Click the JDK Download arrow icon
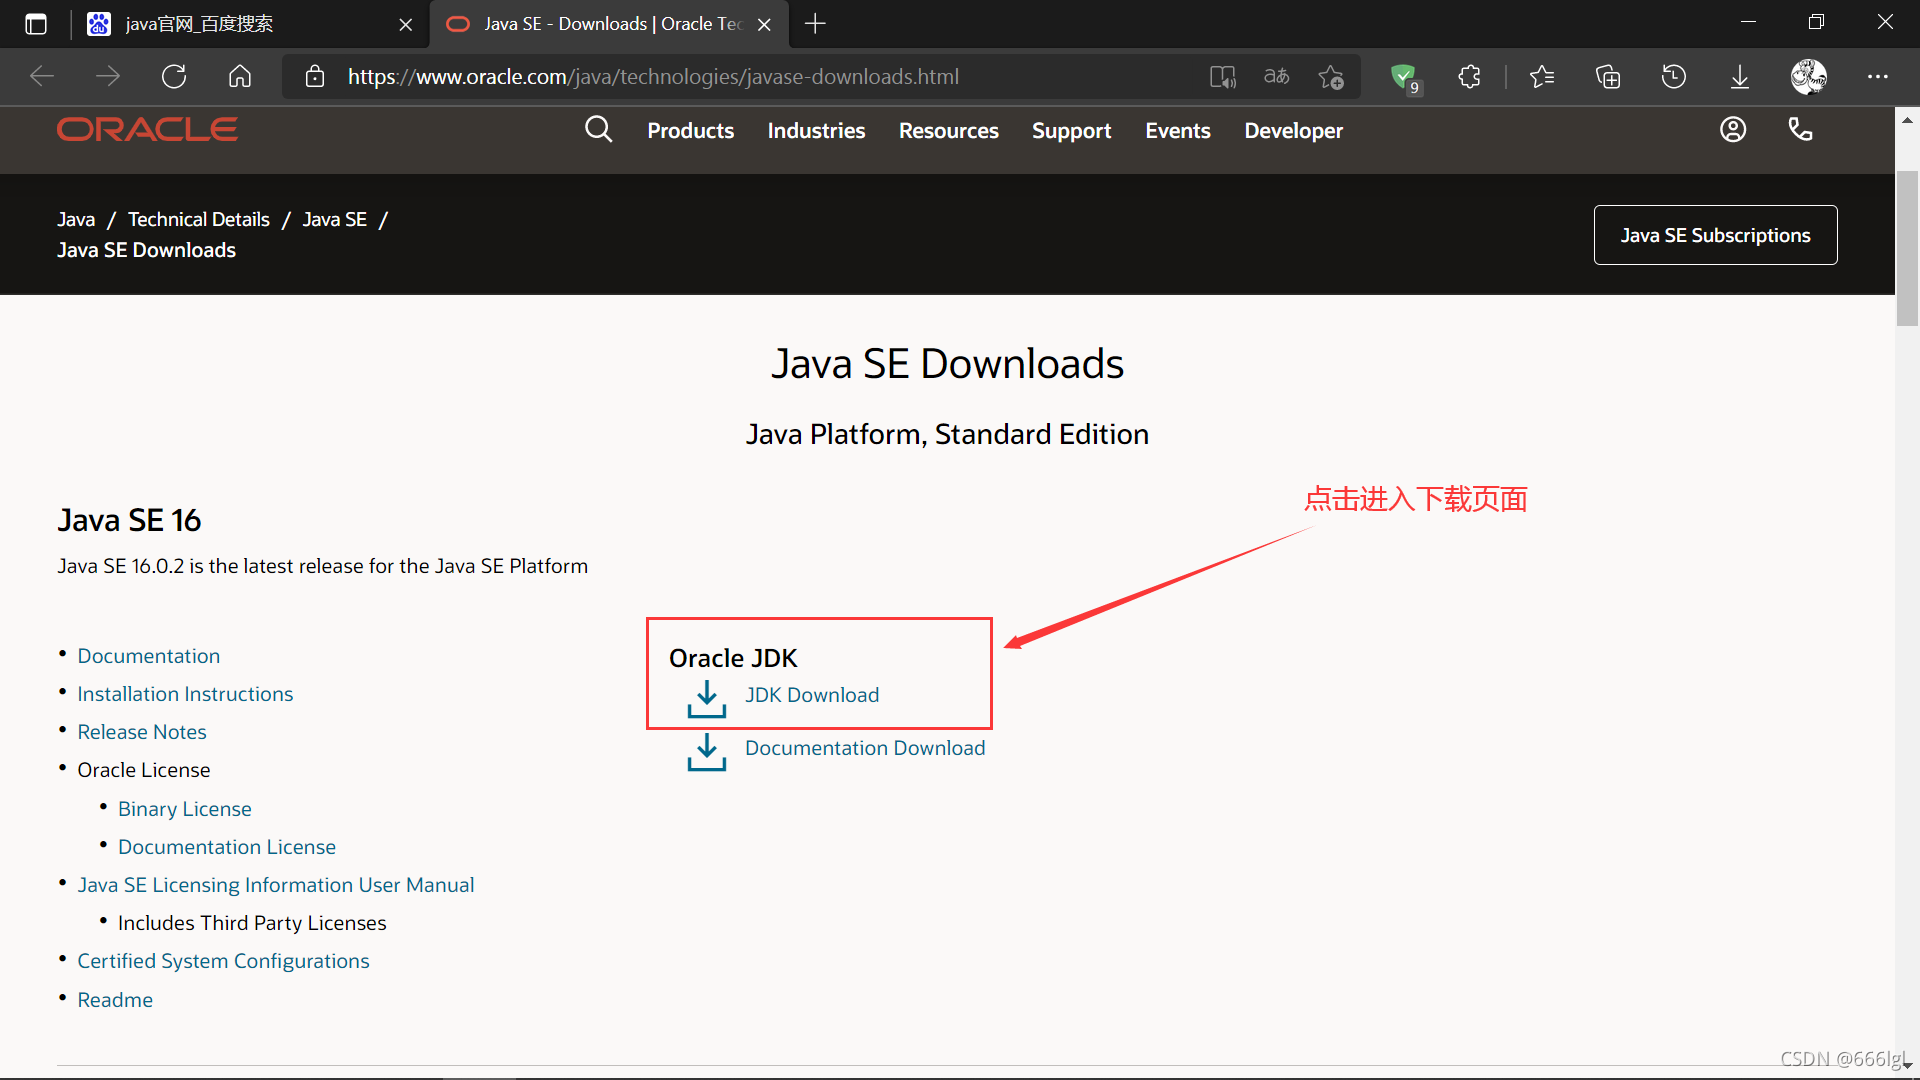This screenshot has height=1080, width=1920. [707, 699]
